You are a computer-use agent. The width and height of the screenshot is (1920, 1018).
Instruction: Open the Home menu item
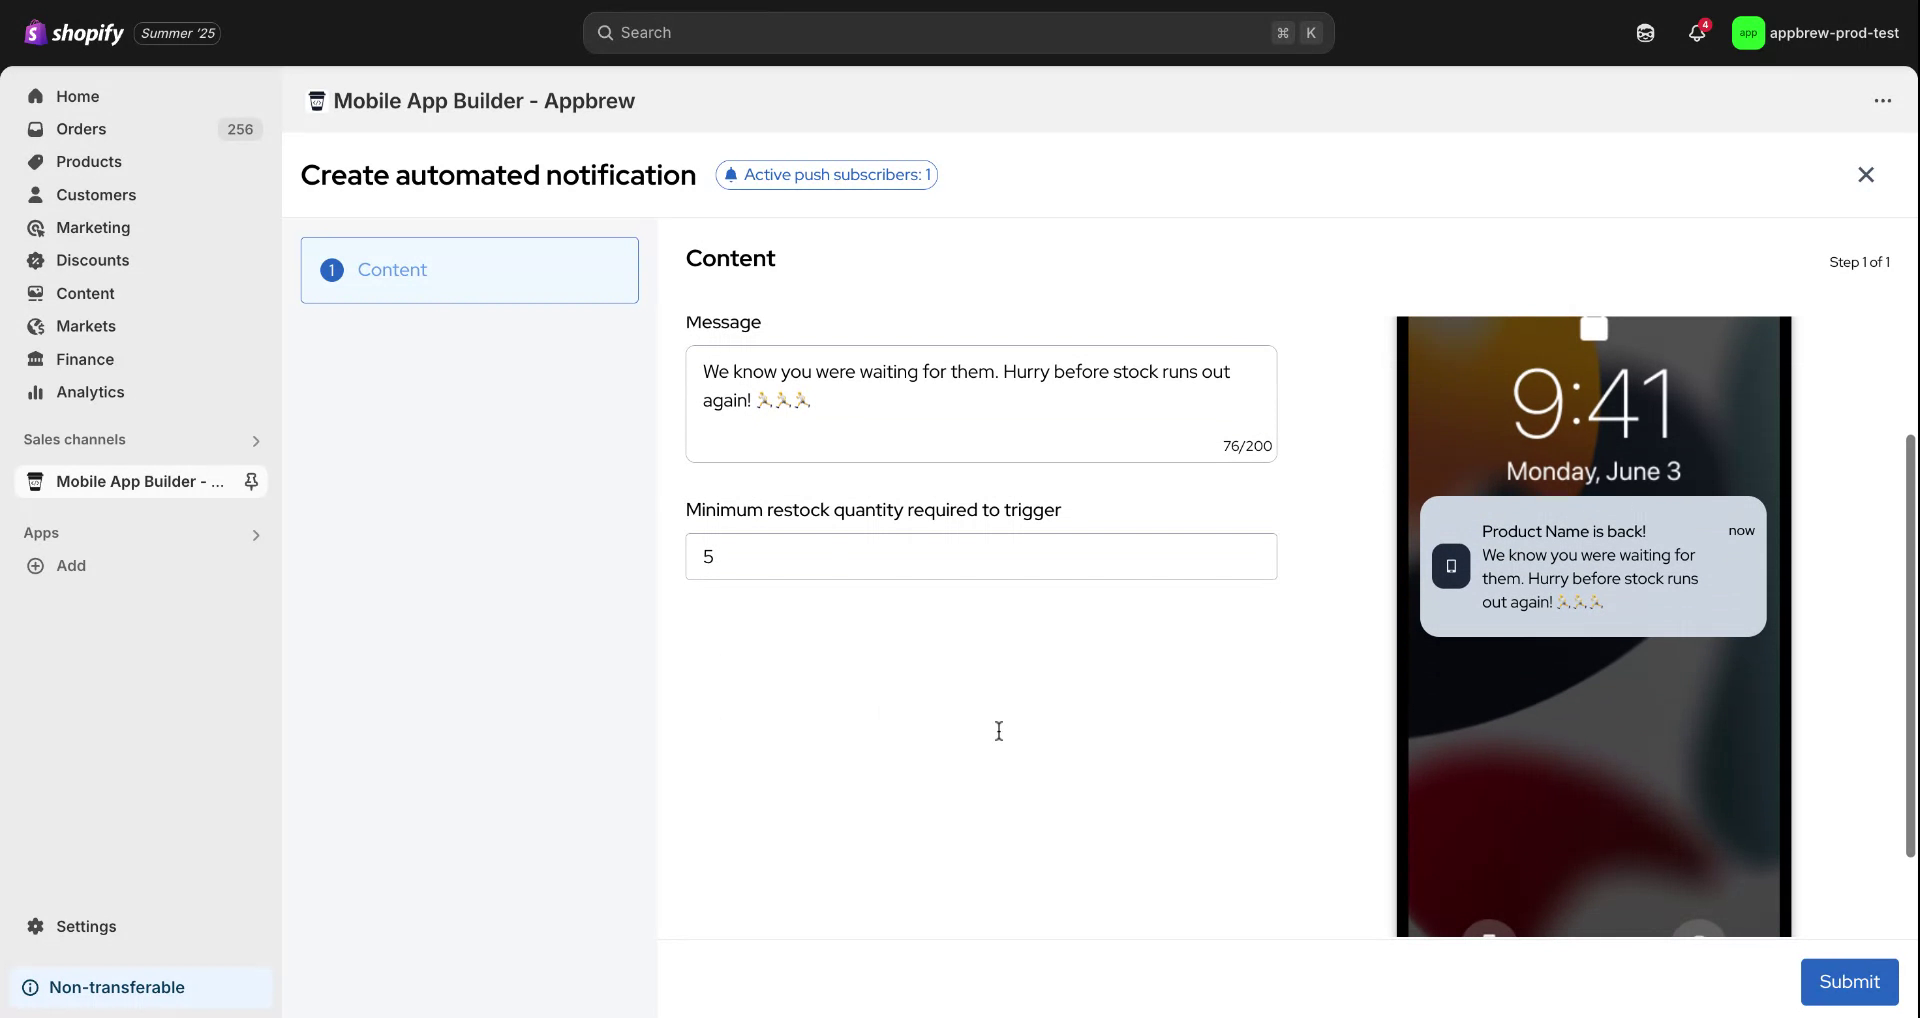tap(78, 96)
